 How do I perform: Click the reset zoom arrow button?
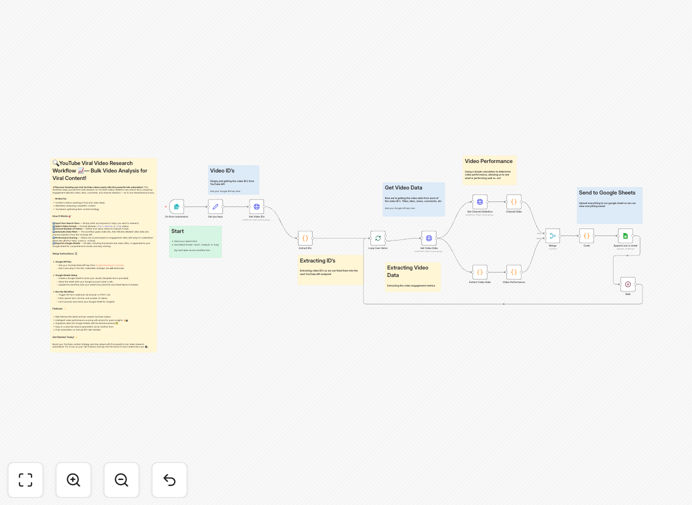tap(169, 480)
